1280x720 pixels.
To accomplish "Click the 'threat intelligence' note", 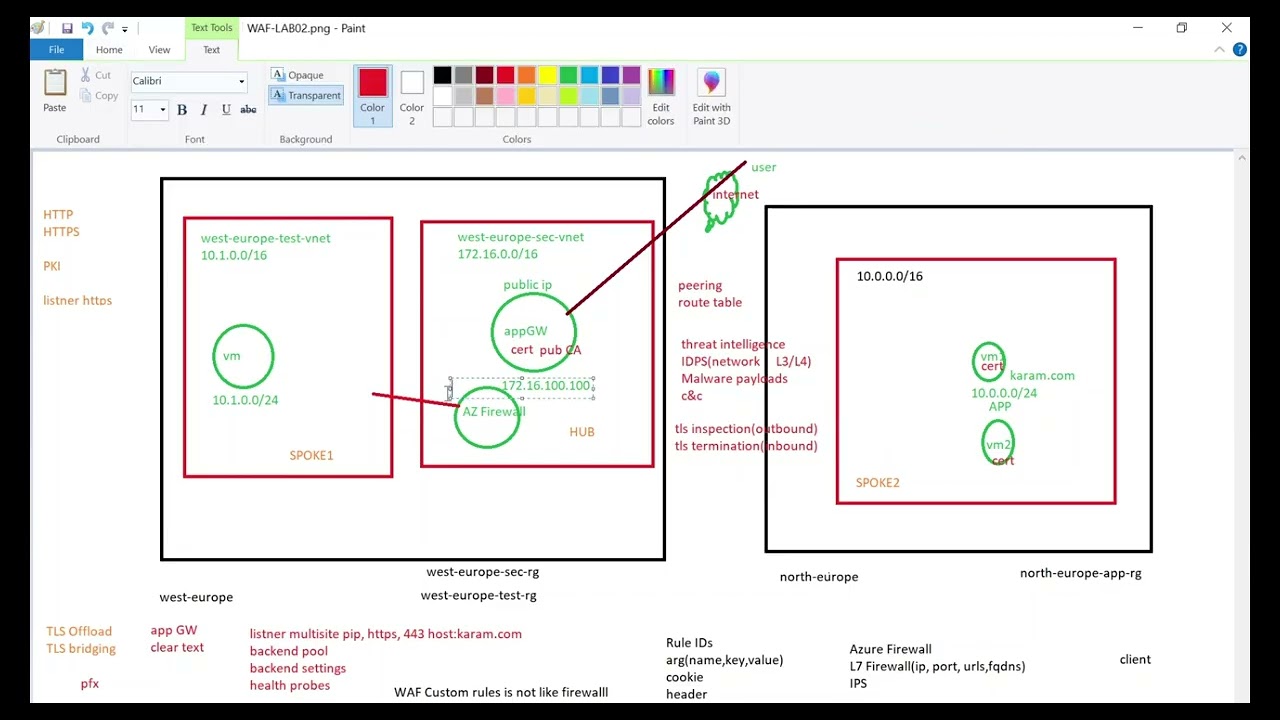I will click(x=733, y=344).
